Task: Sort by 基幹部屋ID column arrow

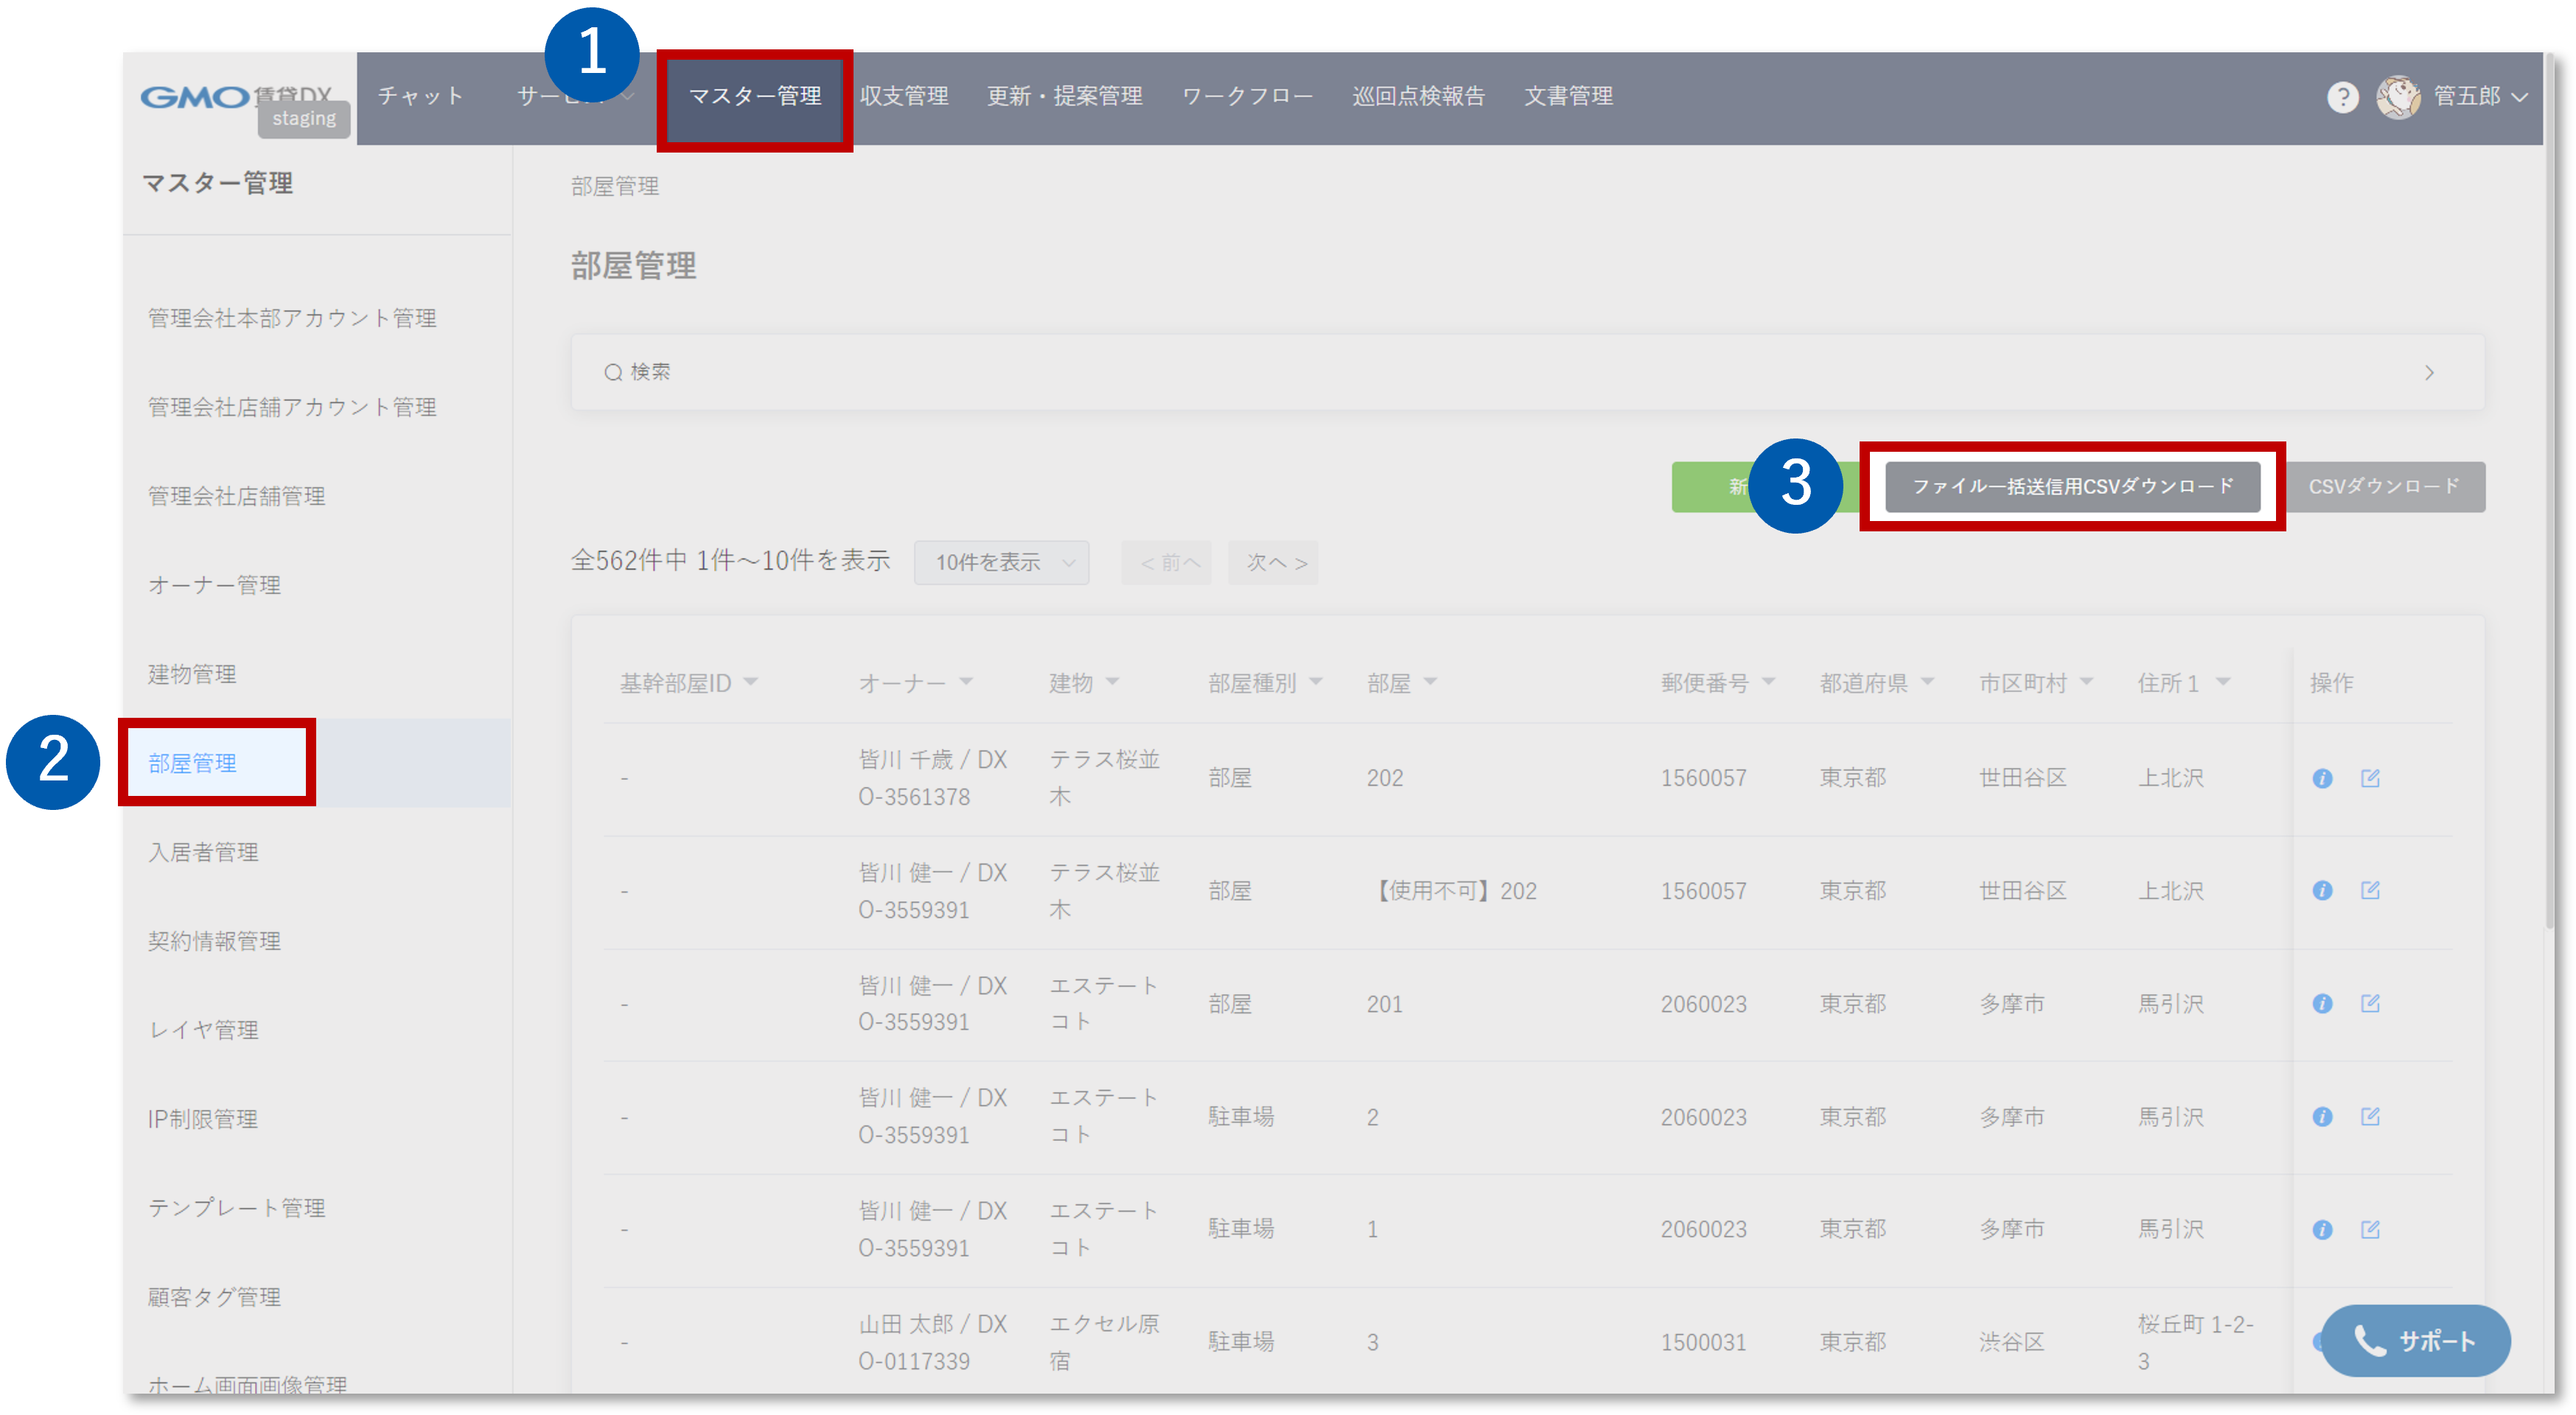Action: (x=751, y=682)
